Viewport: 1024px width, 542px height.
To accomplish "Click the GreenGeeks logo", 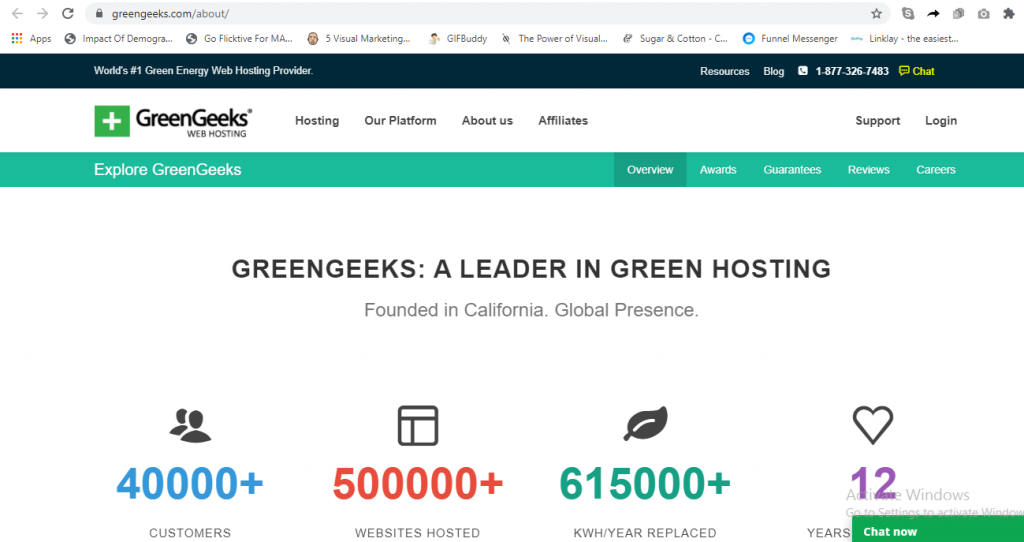I will pyautogui.click(x=173, y=121).
